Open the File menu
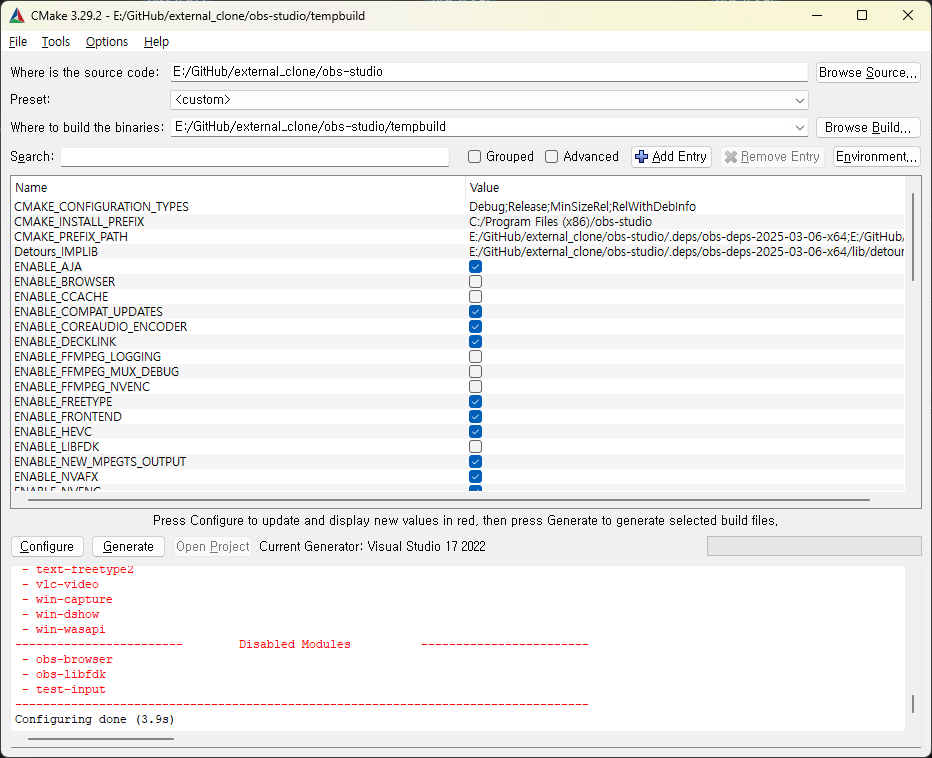 click(x=18, y=42)
